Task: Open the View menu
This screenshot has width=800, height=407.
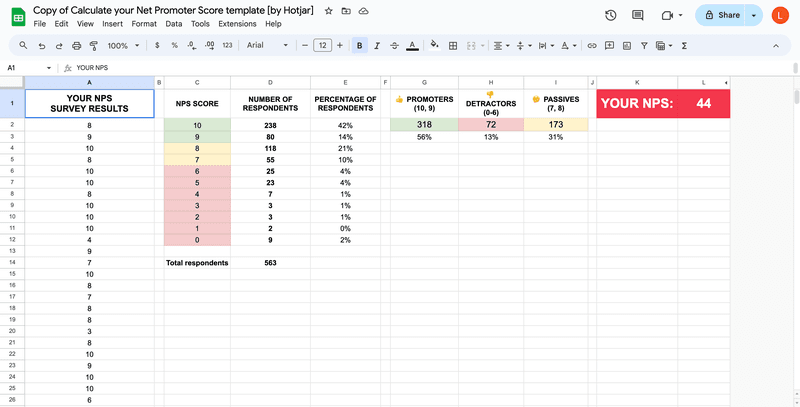Action: tap(85, 23)
